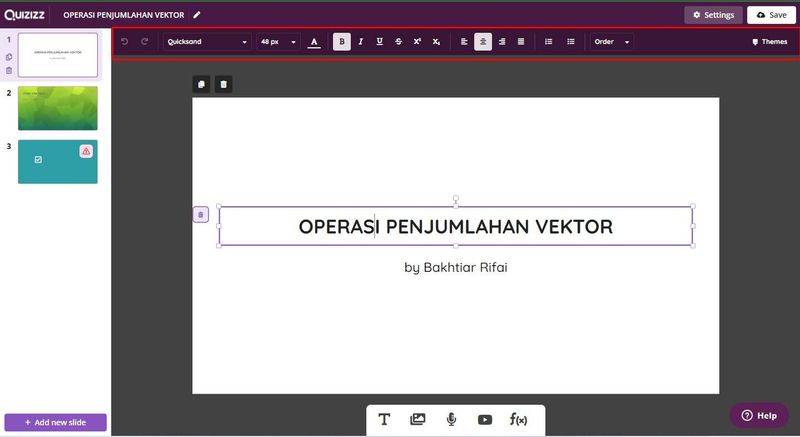Select slide 1 thumbnail
800x437 pixels.
pyautogui.click(x=58, y=55)
